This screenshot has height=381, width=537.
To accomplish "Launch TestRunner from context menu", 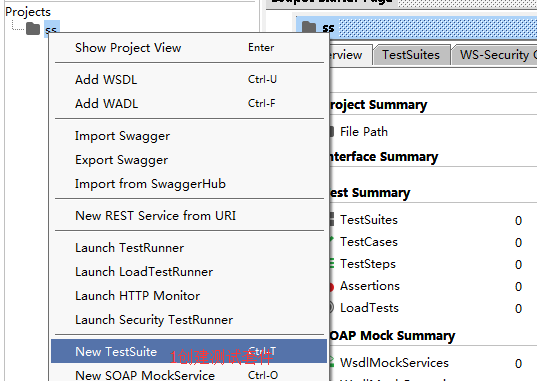I will click(189, 248).
